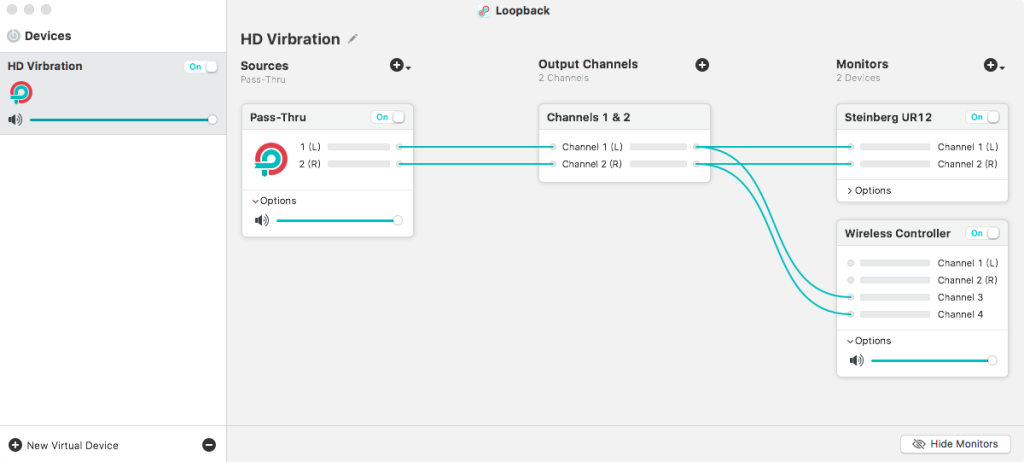Viewport: 1024px width, 462px height.
Task: Click Wireless Controller 'Channel 4' label
Action: coord(960,314)
